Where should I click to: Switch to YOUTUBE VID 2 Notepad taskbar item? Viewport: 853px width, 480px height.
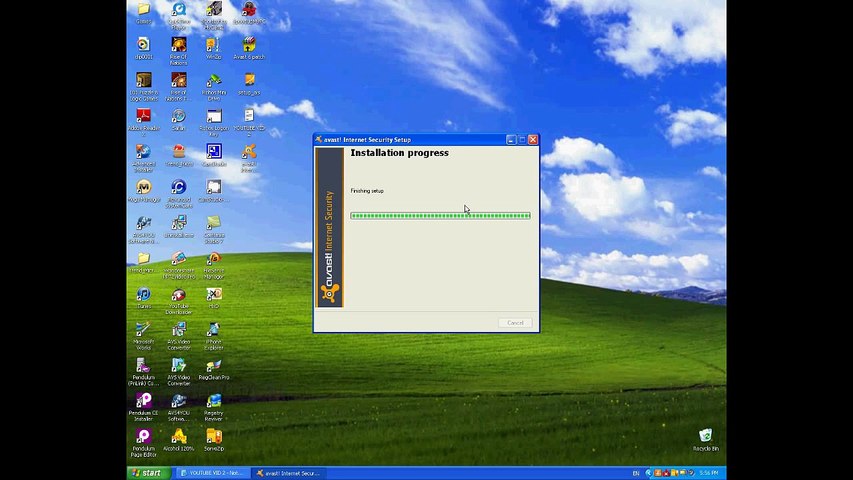tap(211, 473)
